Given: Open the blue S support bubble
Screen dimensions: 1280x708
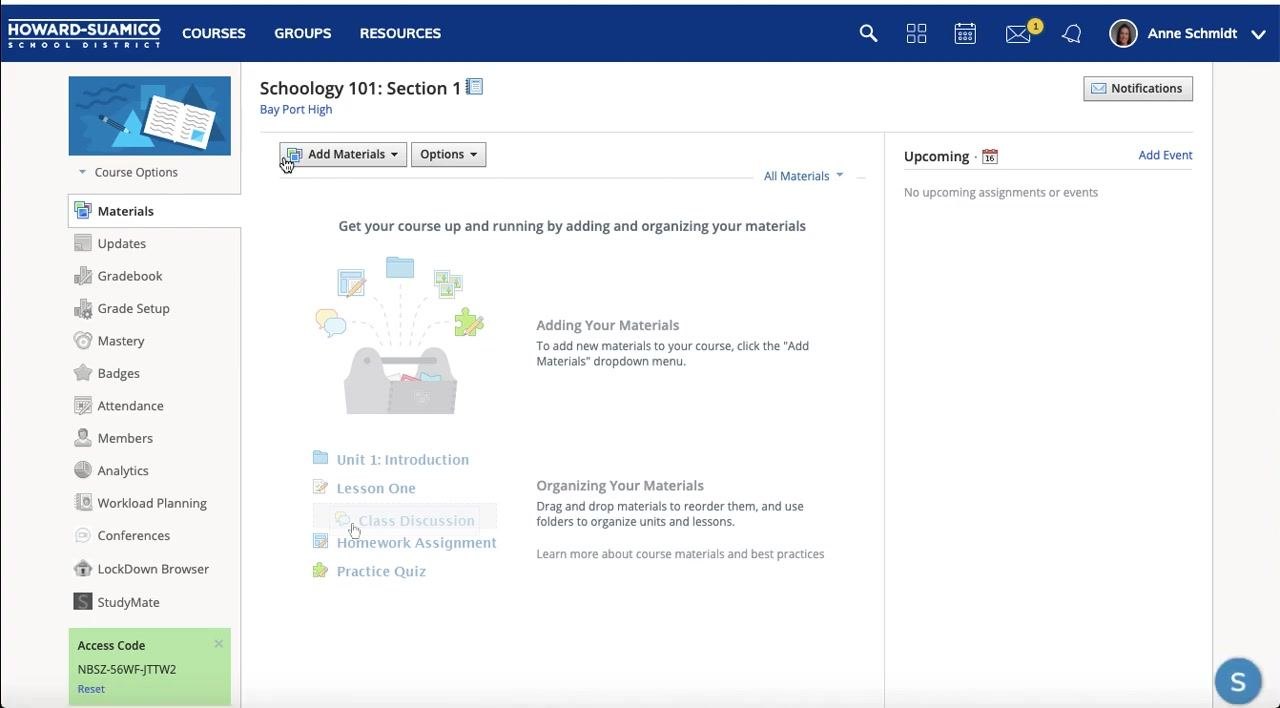Looking at the screenshot, I should point(1238,682).
